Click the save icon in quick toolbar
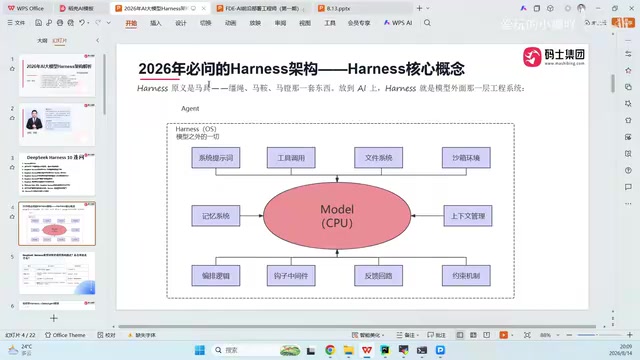640x360 pixels. 38,23
